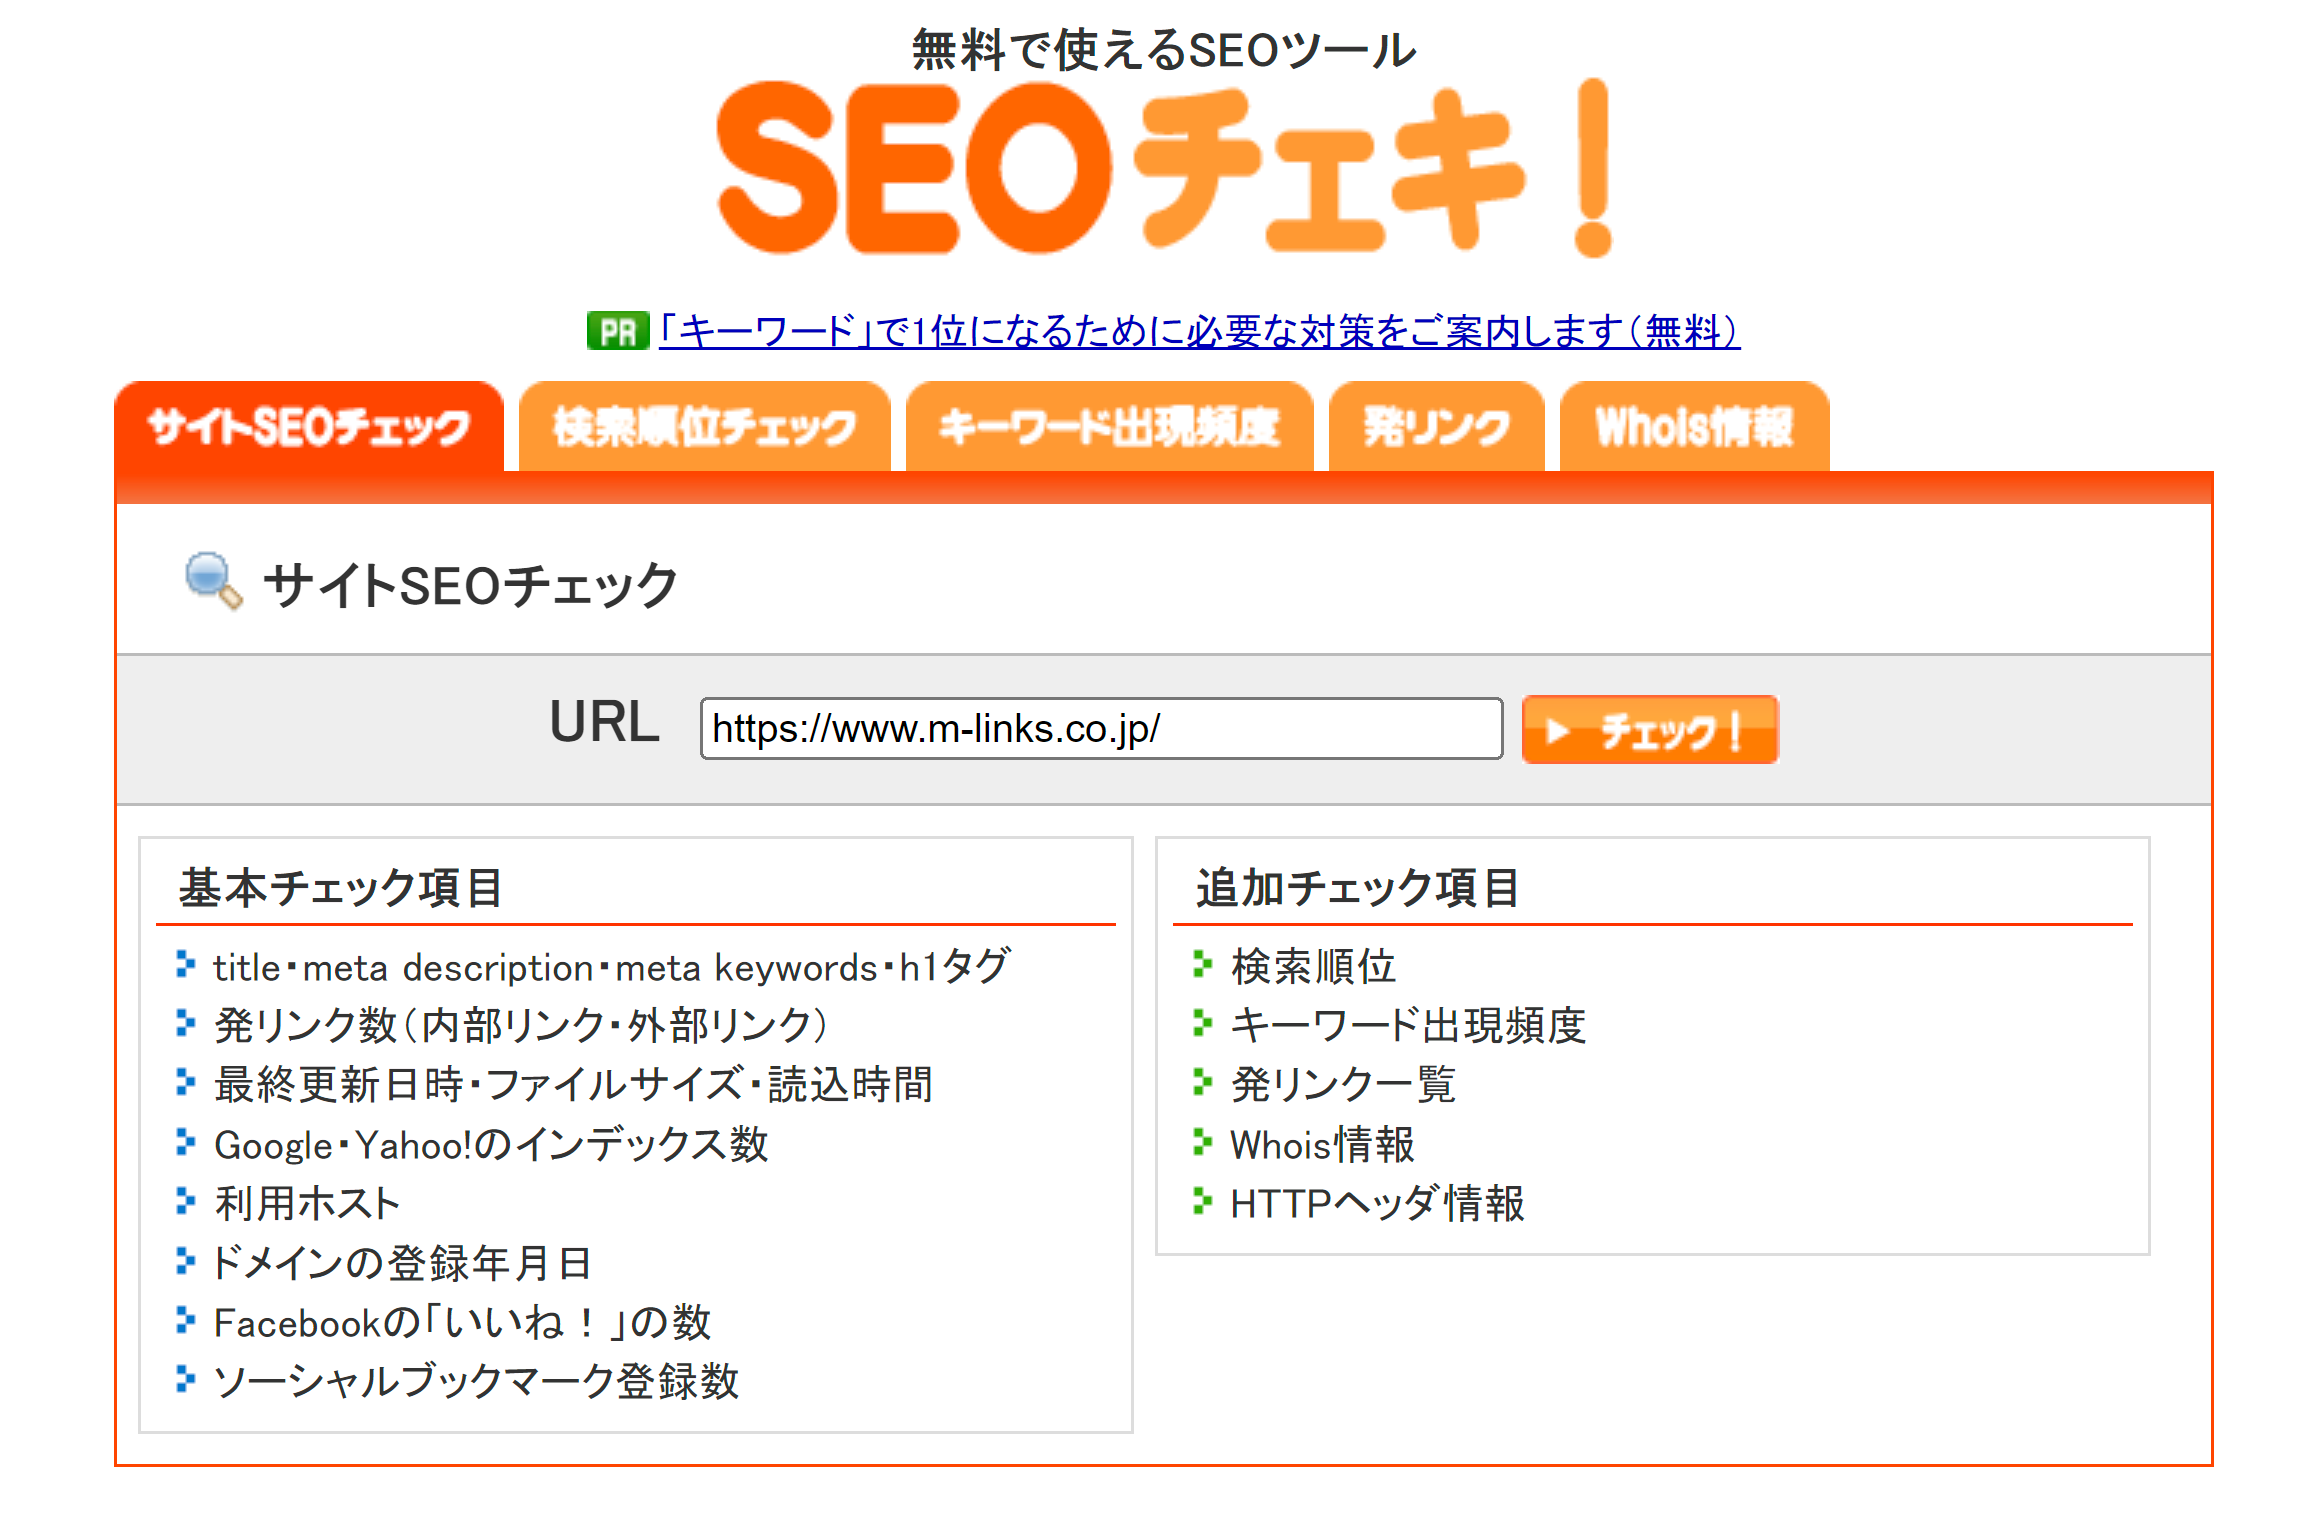Open the キーワードで1位になるため PR link
The width and height of the screenshot is (2313, 1517).
[x=1199, y=331]
